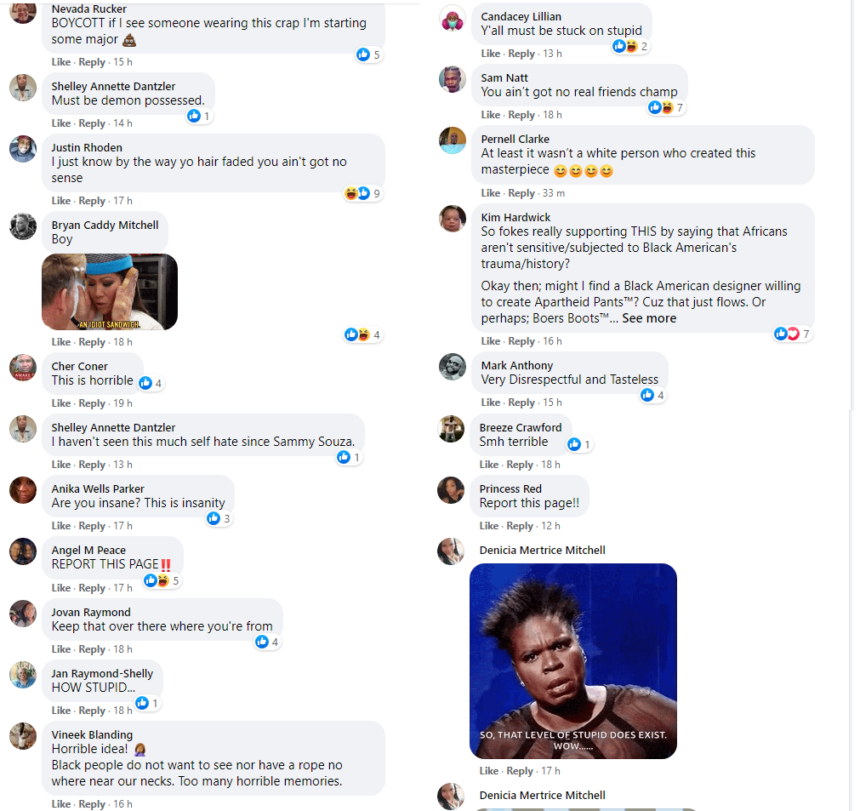This screenshot has width=860, height=811.
Task: Reply to Pernell Clarke's comment
Action: pyautogui.click(x=521, y=193)
